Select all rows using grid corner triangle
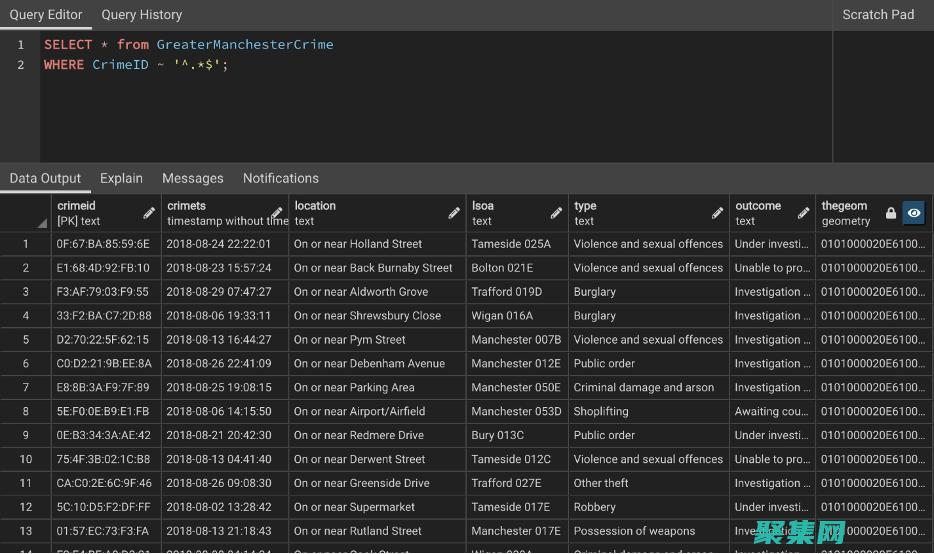This screenshot has width=934, height=554. [42, 222]
